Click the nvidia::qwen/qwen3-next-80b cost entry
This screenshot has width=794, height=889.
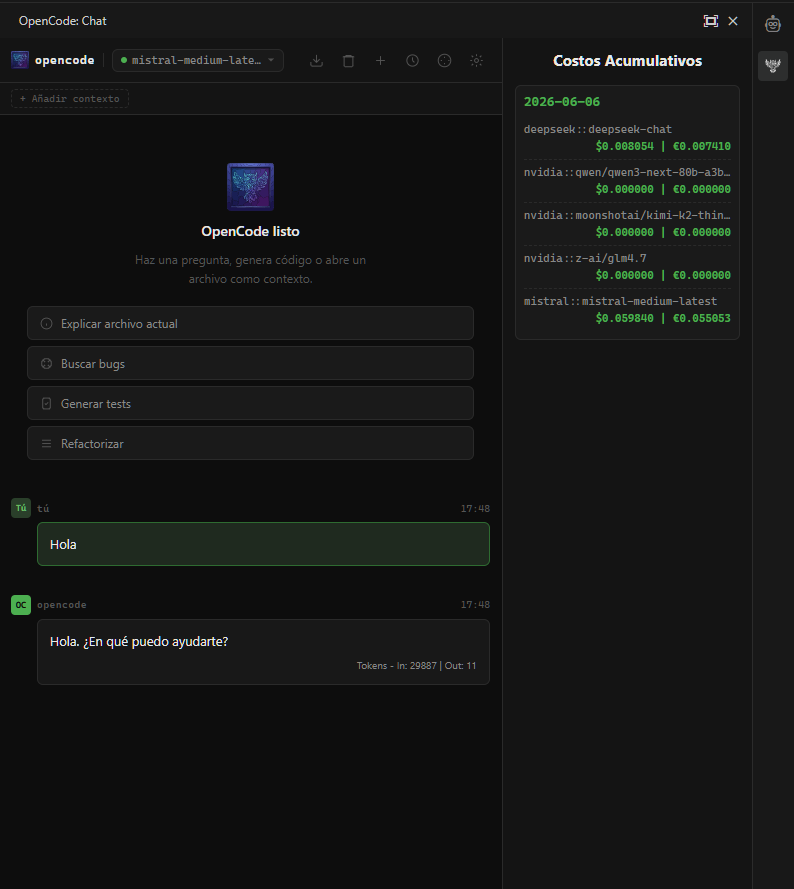[x=627, y=181]
